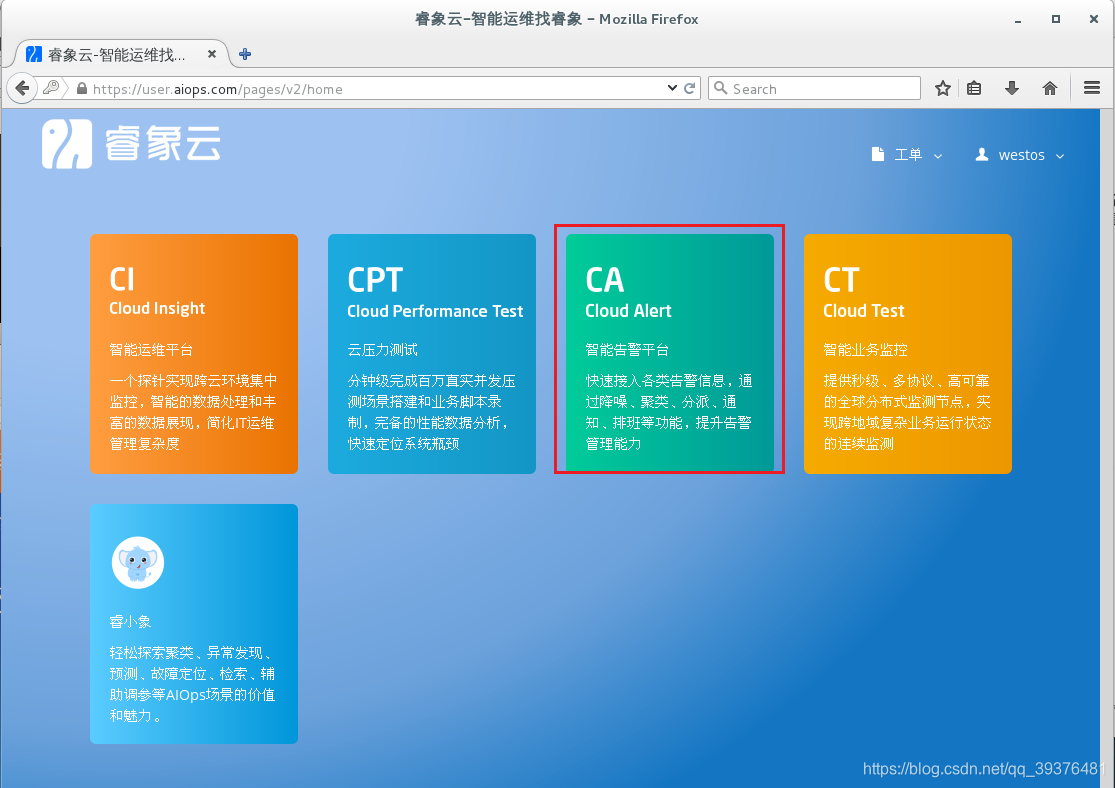The image size is (1115, 788).
Task: Bookmark this page with the star icon
Action: coord(943,88)
